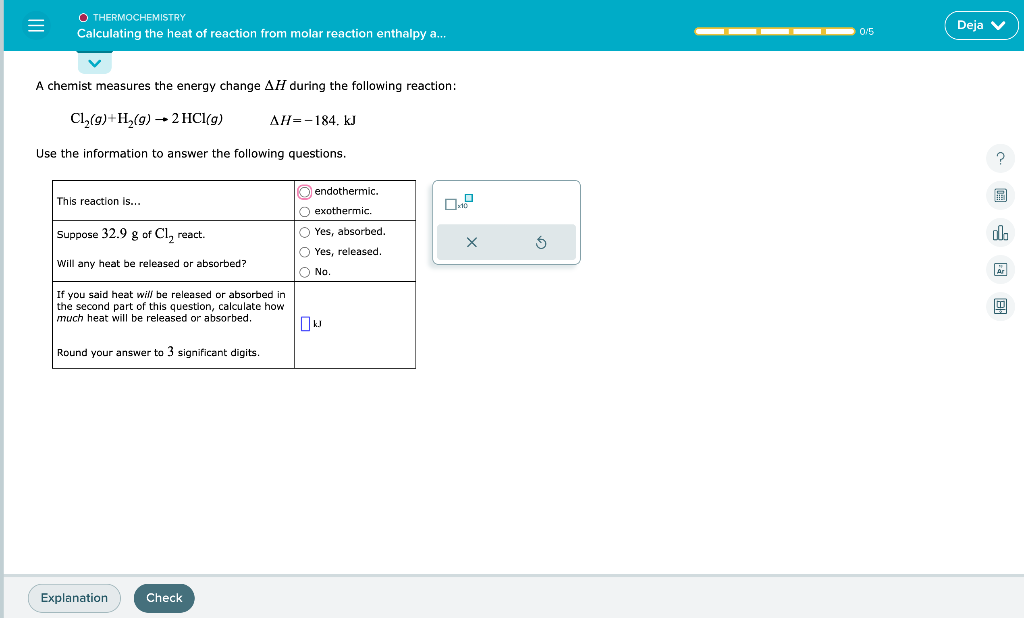Image resolution: width=1024 pixels, height=618 pixels.
Task: Open the resources/reference book icon
Action: [x=1000, y=306]
